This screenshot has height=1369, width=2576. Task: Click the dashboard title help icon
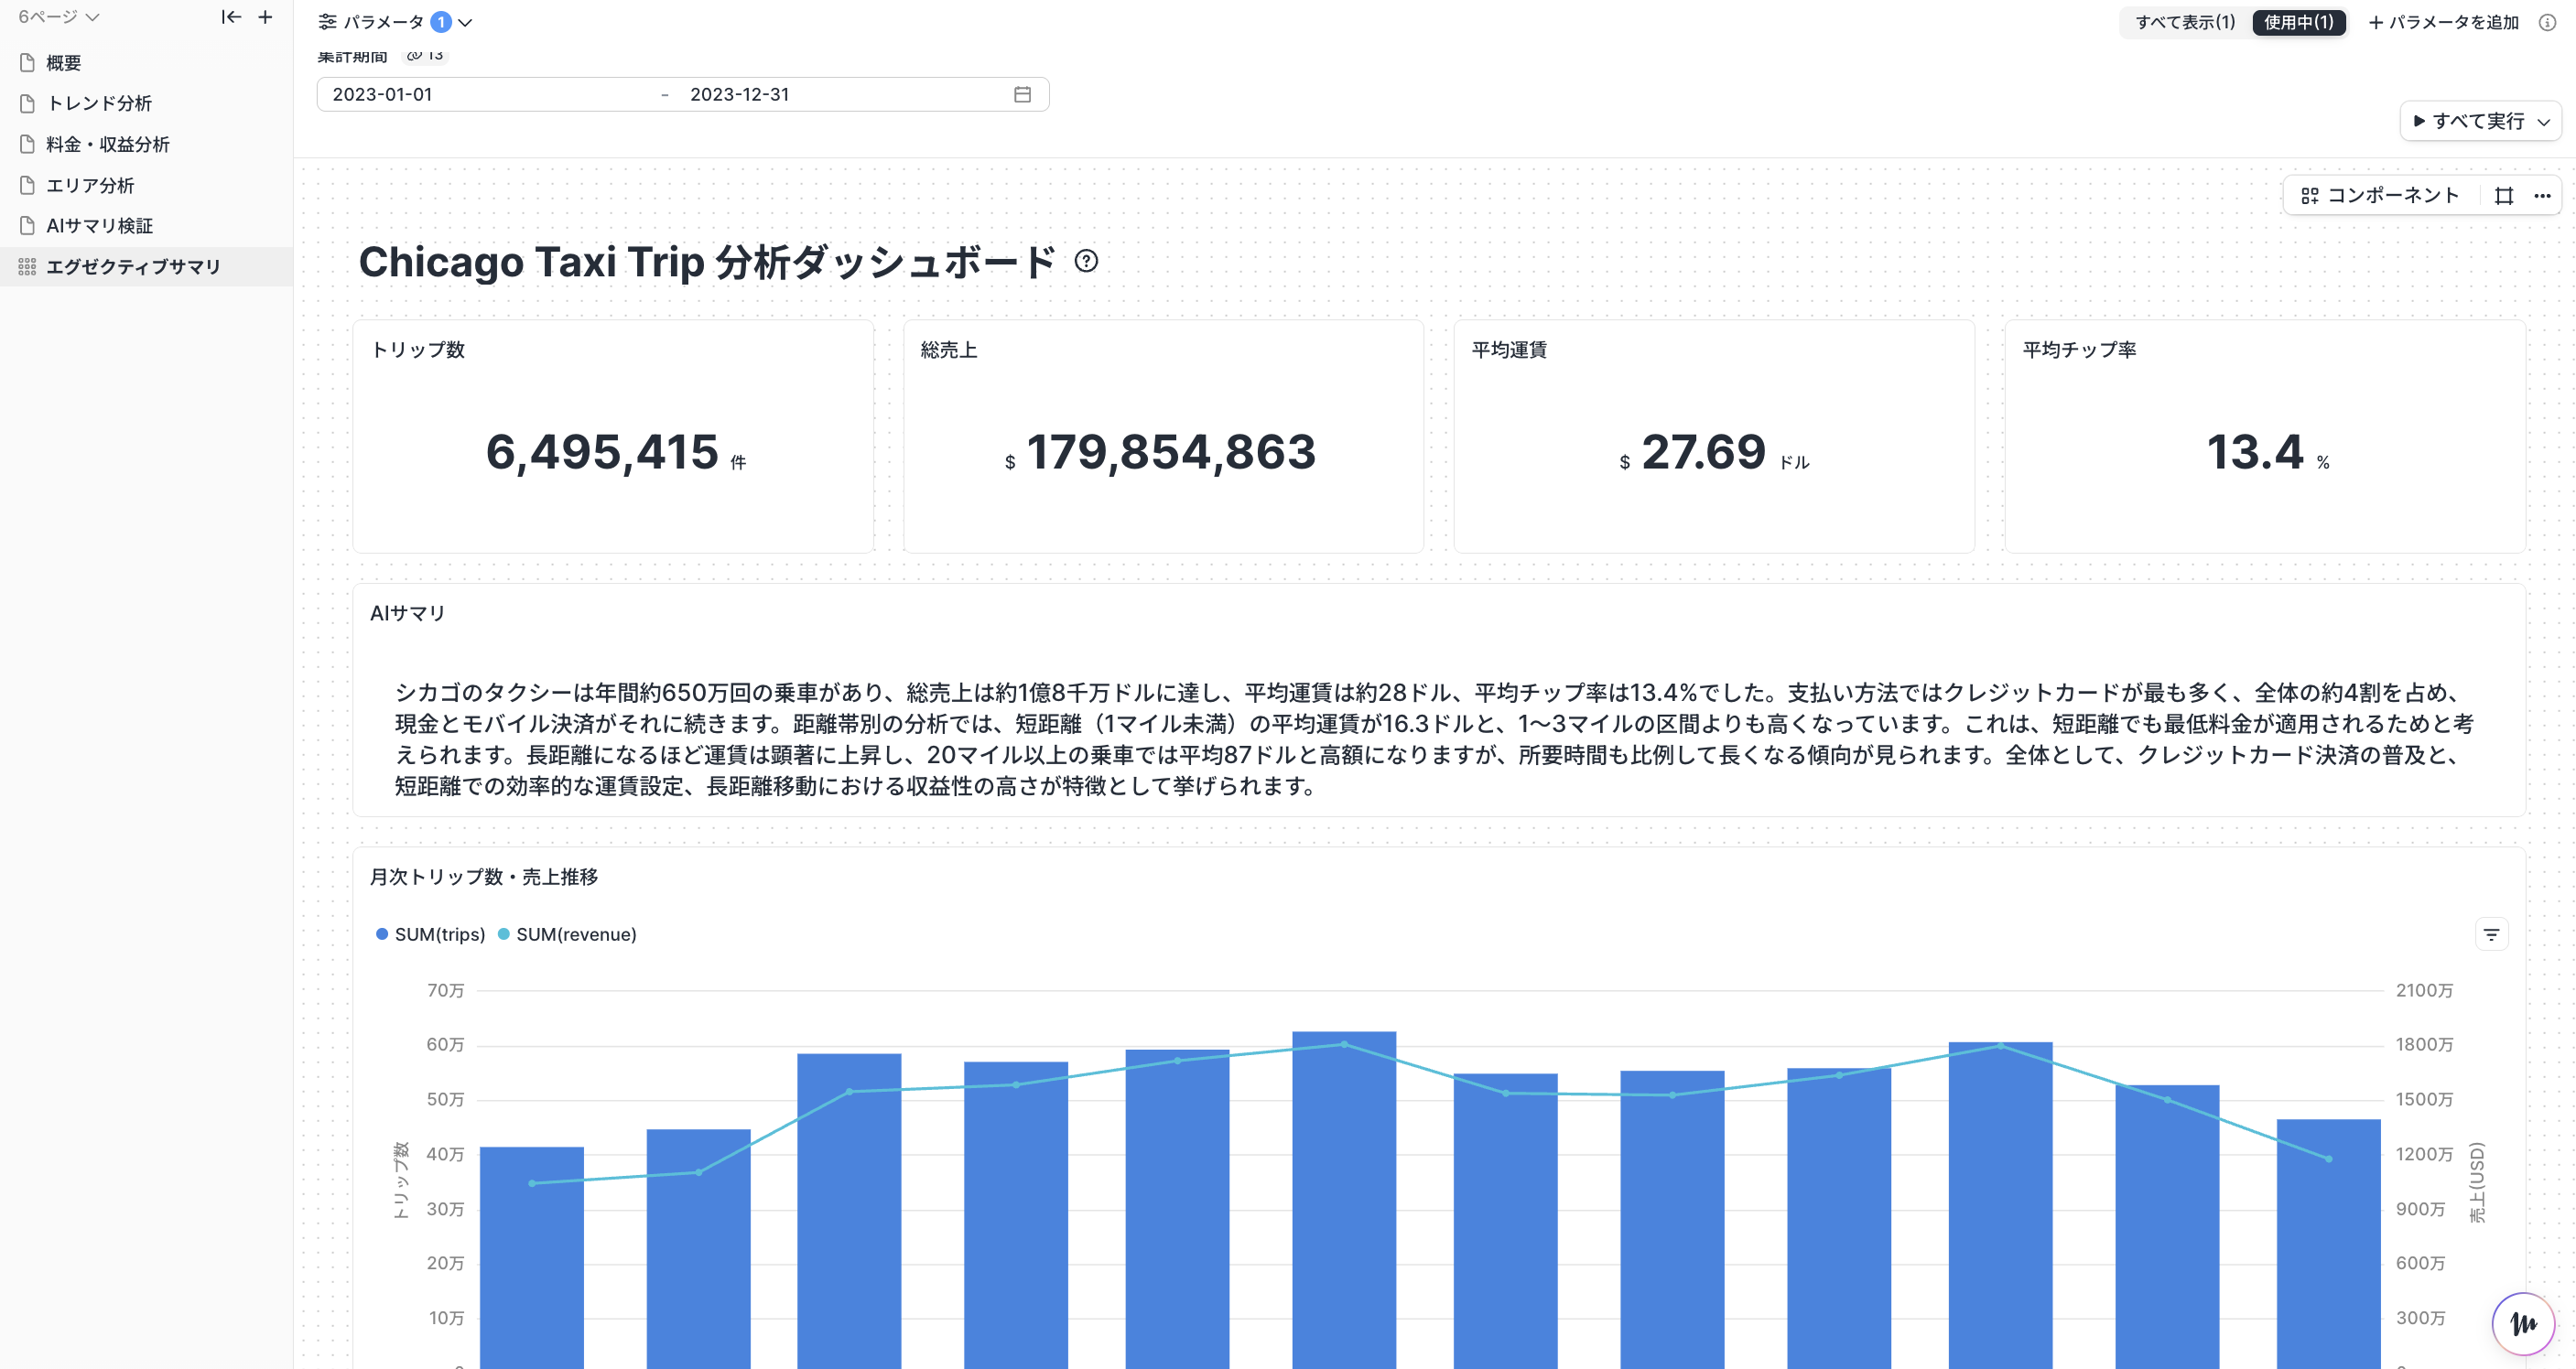[x=1086, y=262]
